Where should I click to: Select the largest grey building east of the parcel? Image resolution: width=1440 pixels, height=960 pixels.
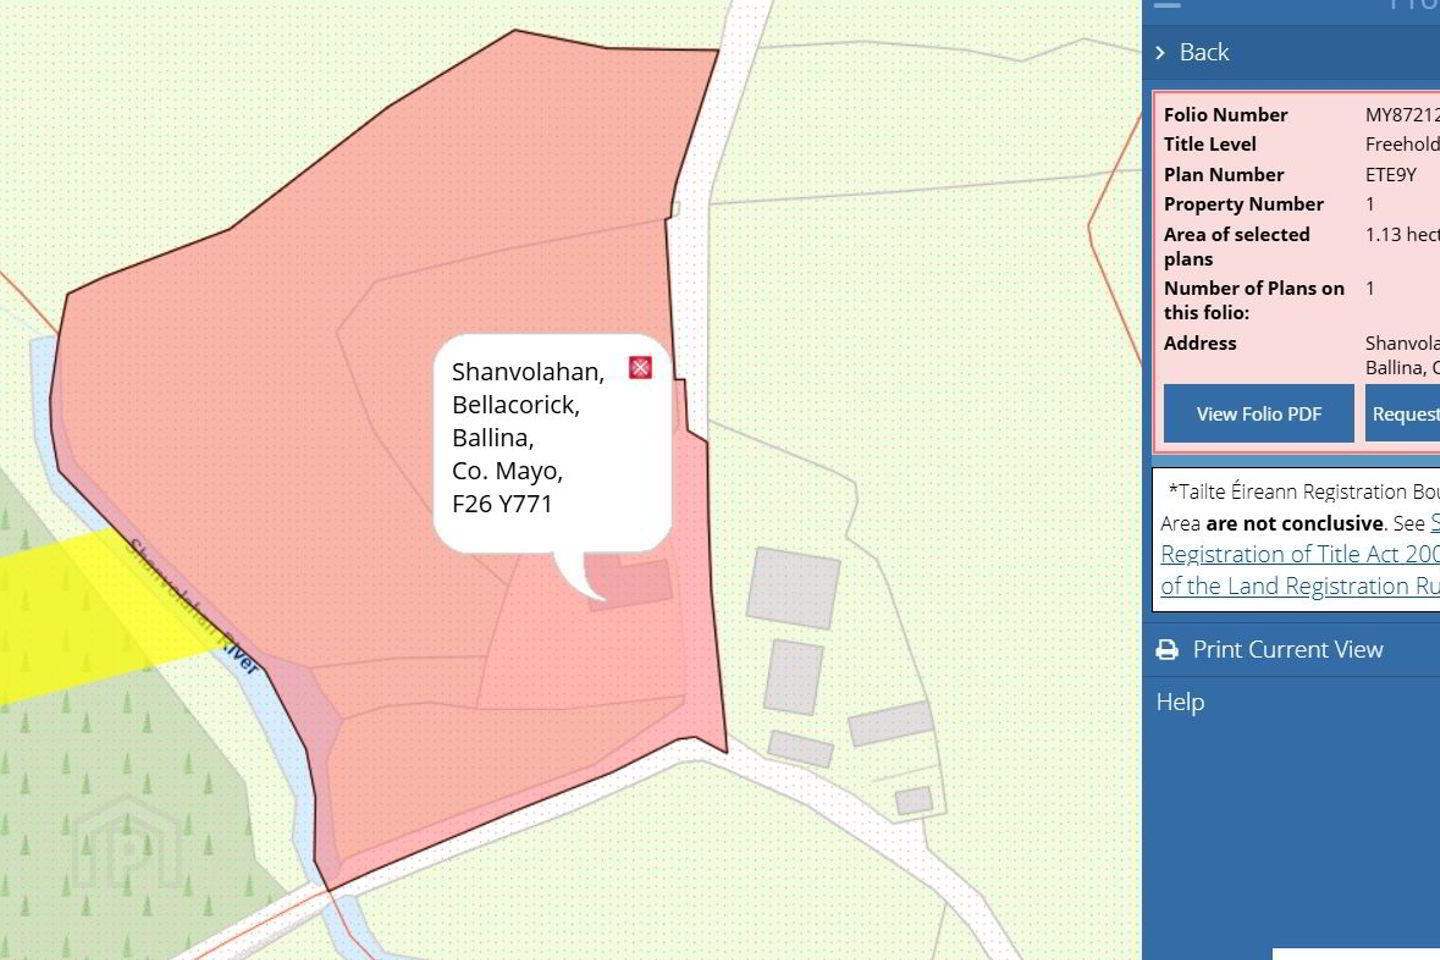click(x=793, y=587)
